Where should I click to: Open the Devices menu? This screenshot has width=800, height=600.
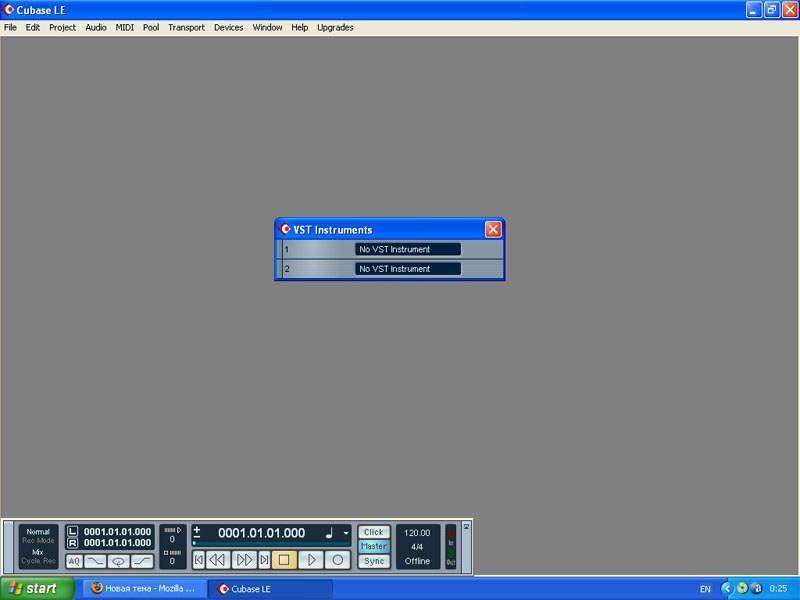(x=229, y=28)
